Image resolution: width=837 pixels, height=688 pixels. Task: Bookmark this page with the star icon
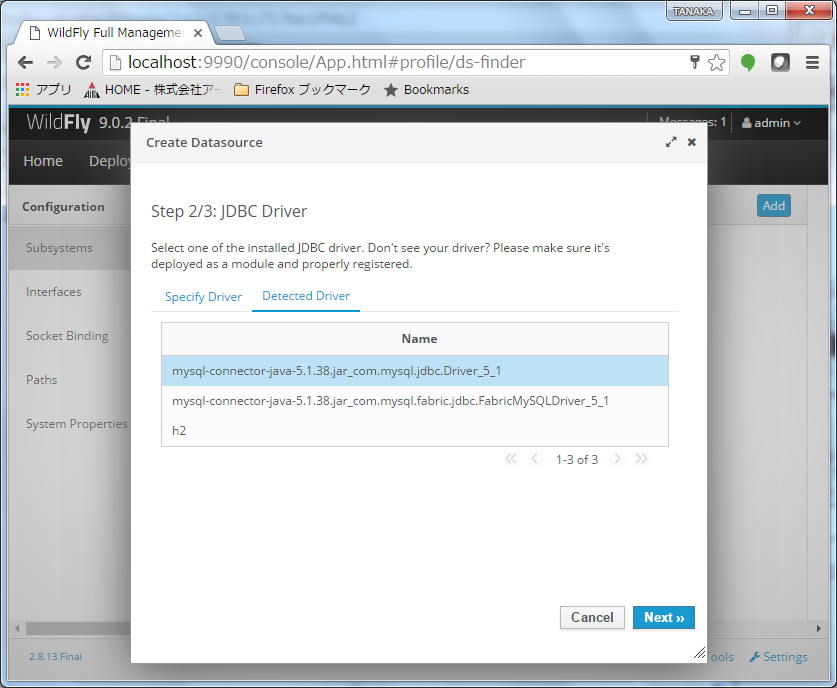(716, 62)
